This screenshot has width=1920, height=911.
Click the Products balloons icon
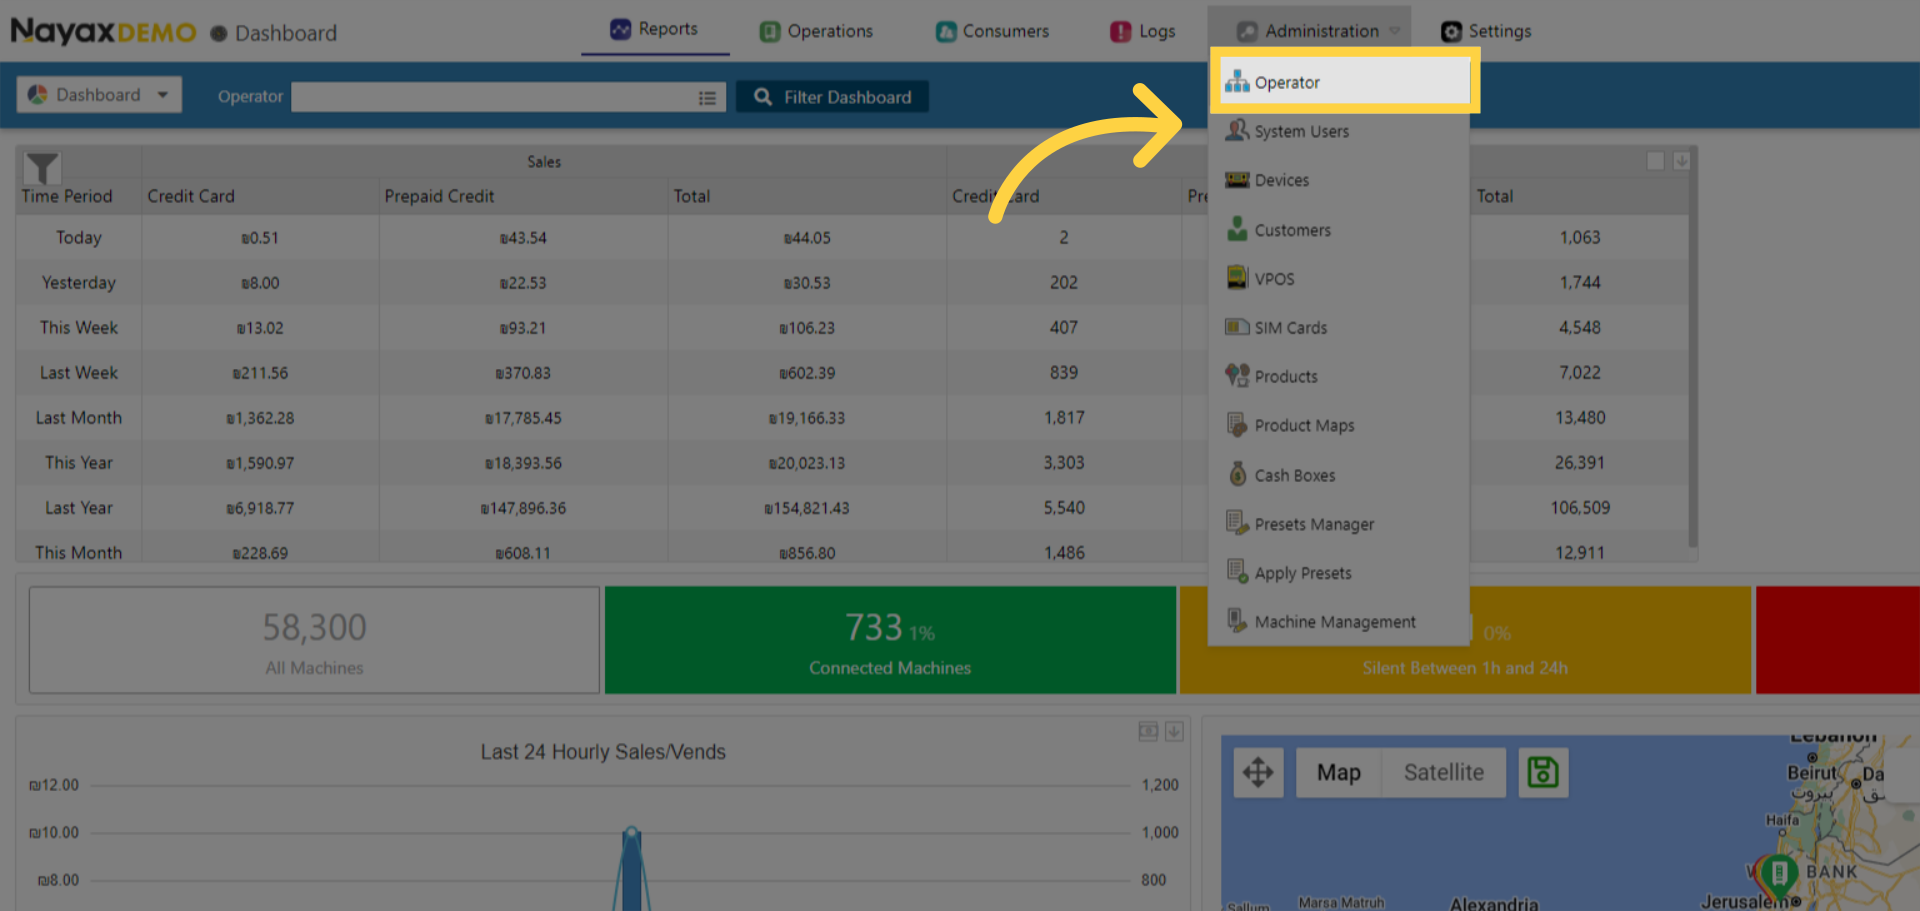(x=1237, y=375)
